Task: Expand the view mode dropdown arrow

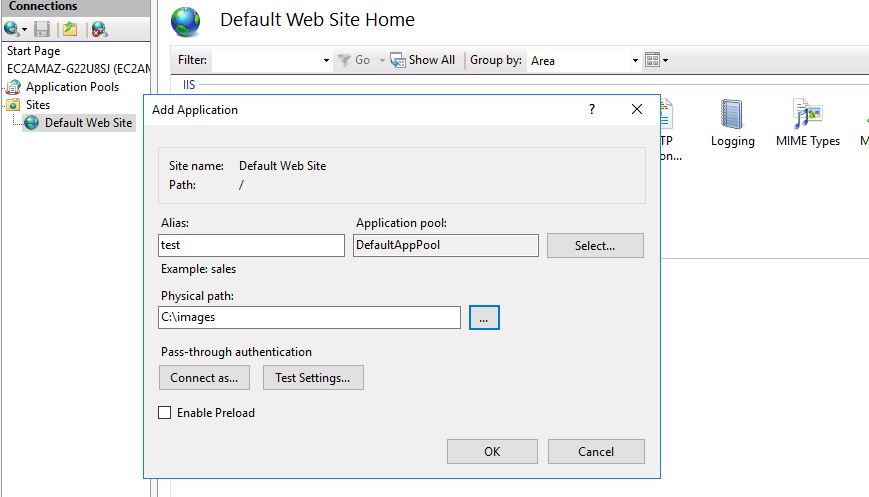Action: click(x=666, y=60)
